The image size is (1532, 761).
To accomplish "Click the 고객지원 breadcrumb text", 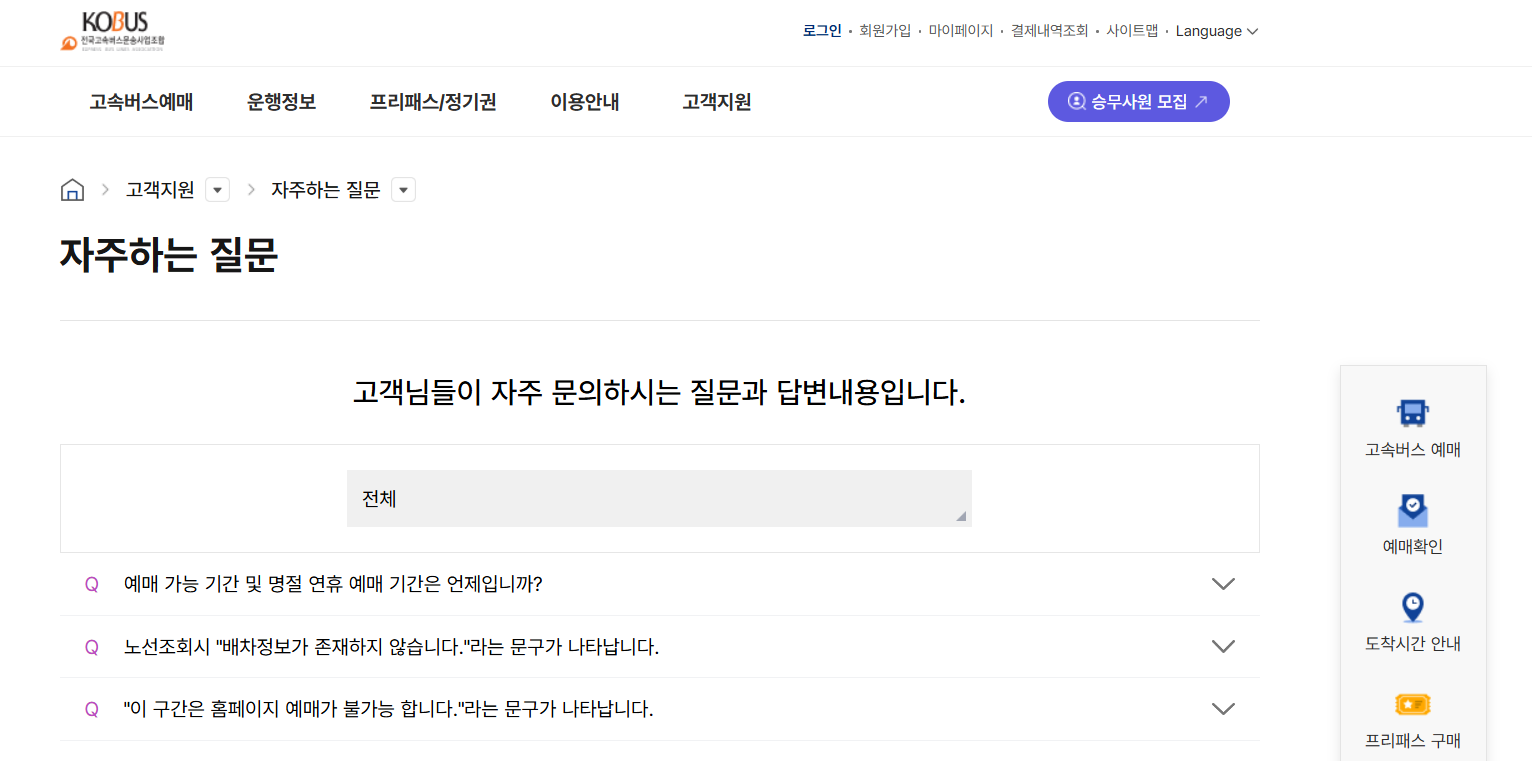I will (160, 190).
